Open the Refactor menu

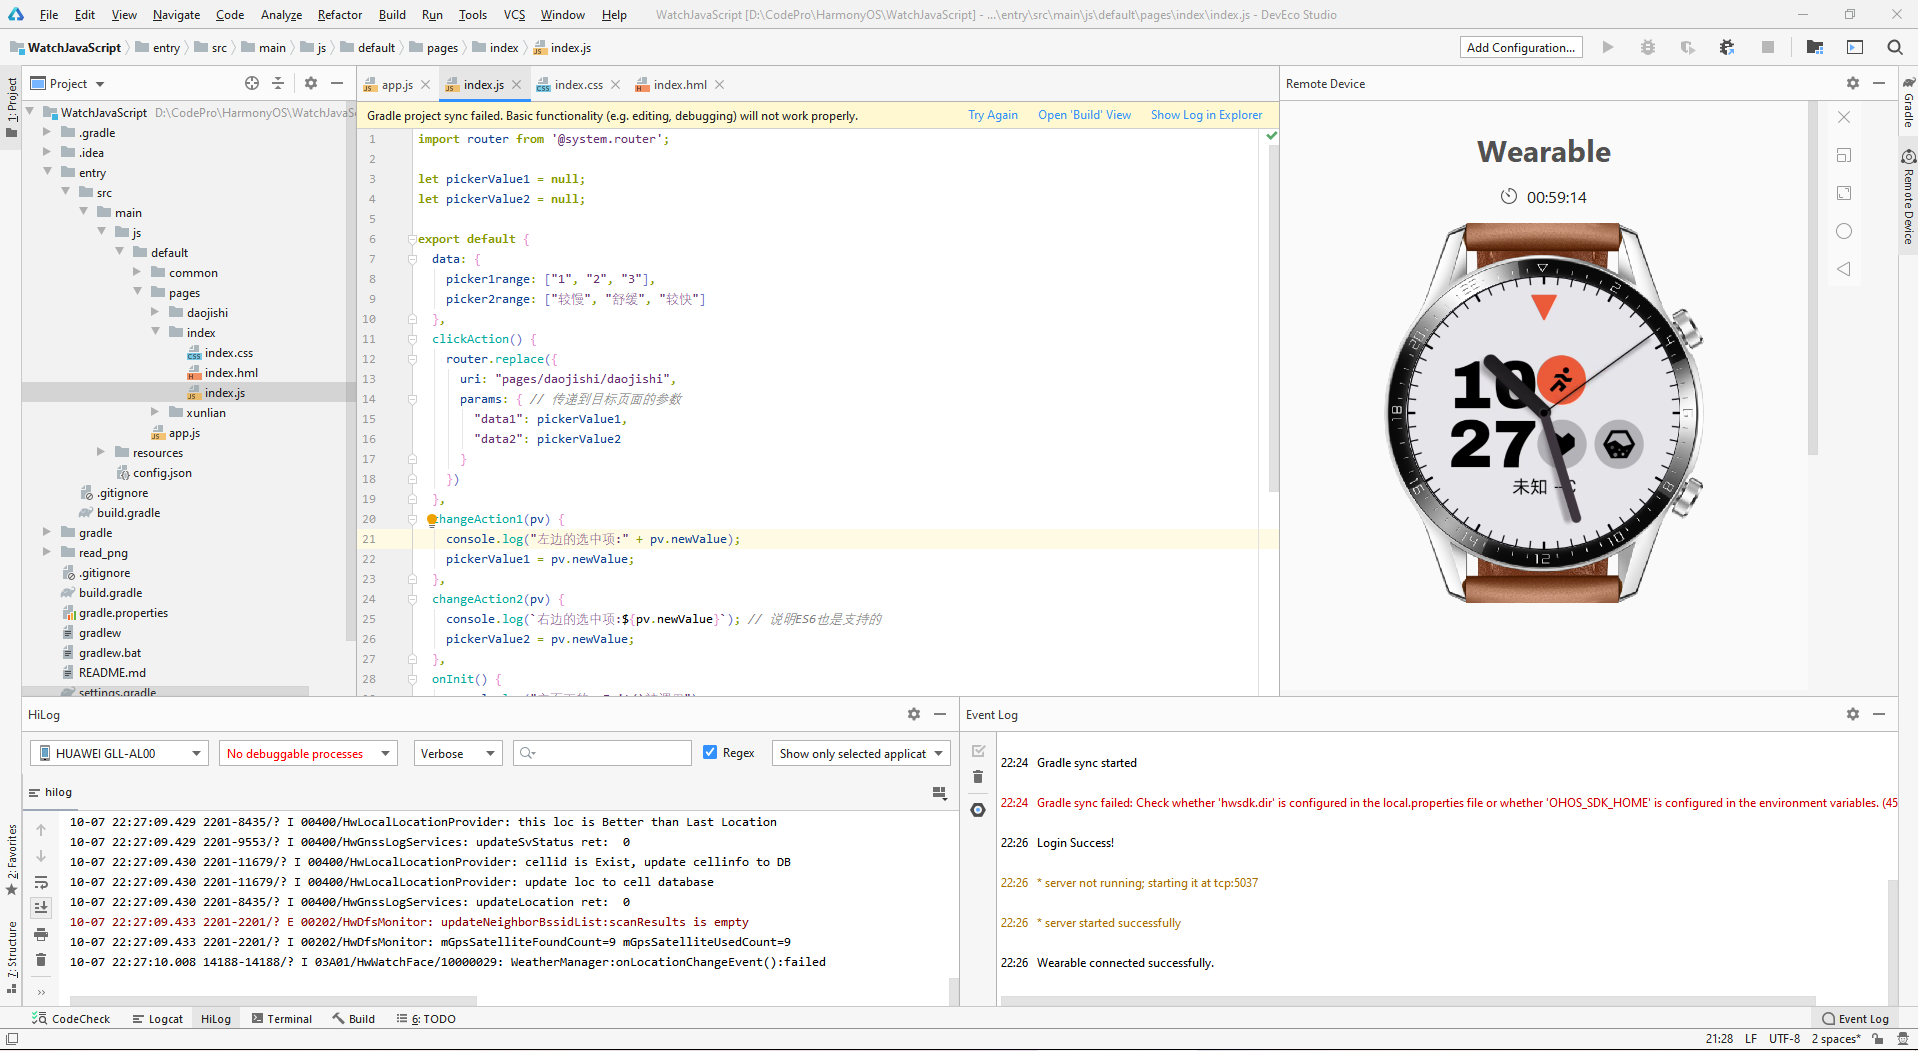click(340, 15)
